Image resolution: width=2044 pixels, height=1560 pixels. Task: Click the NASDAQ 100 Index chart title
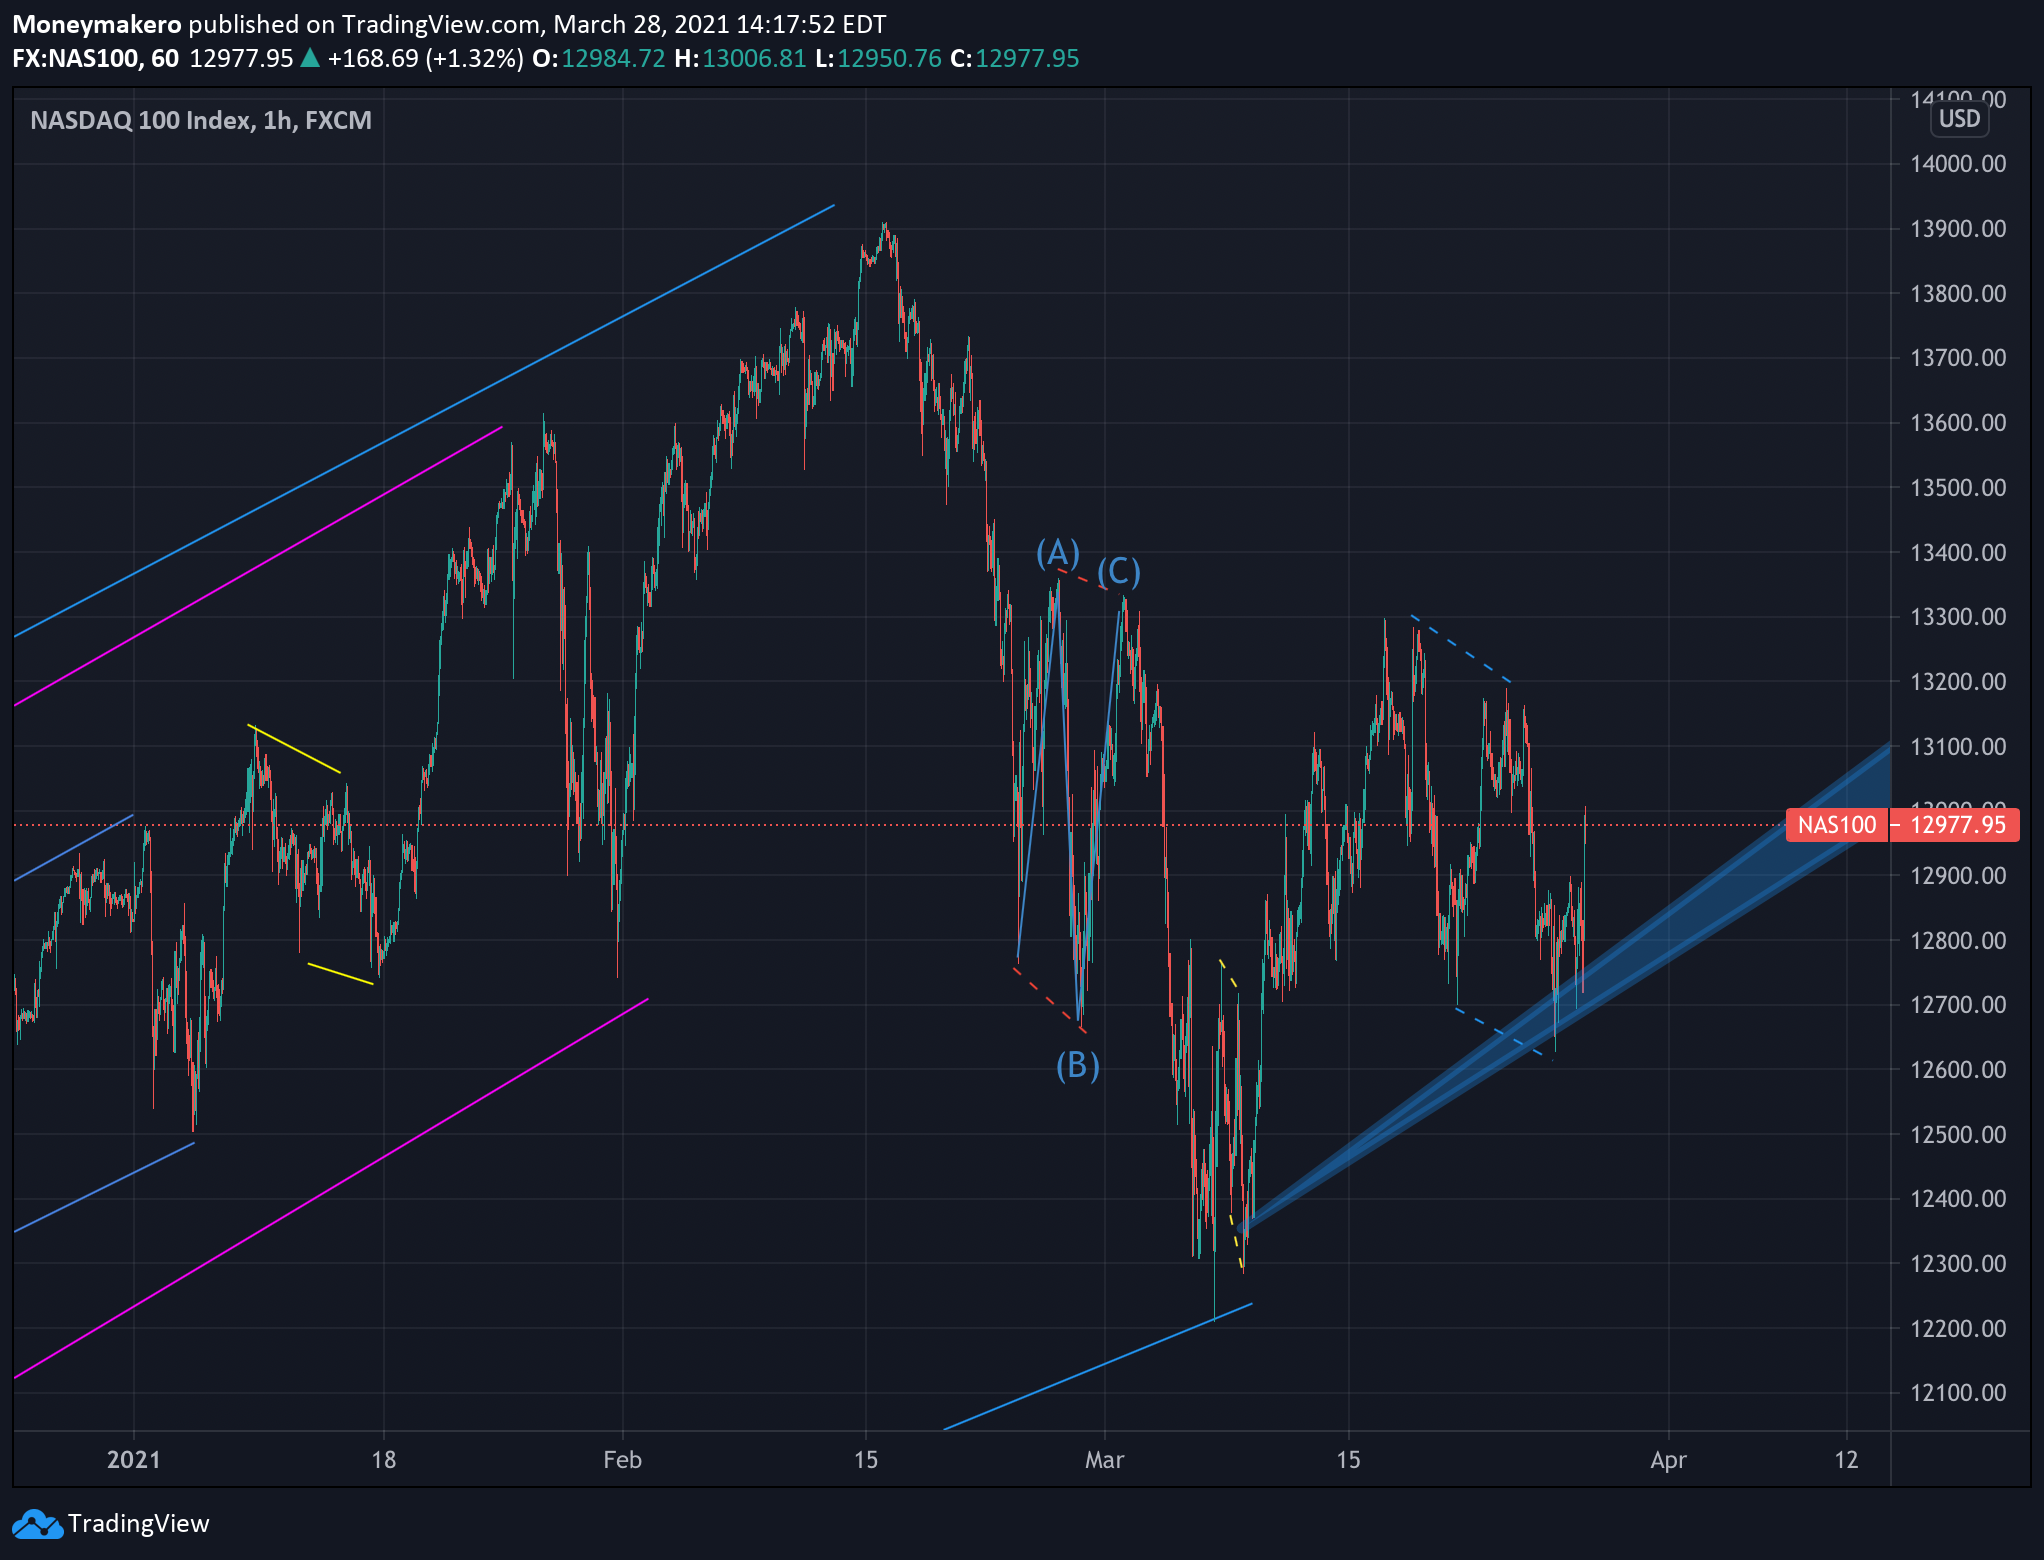(x=201, y=120)
